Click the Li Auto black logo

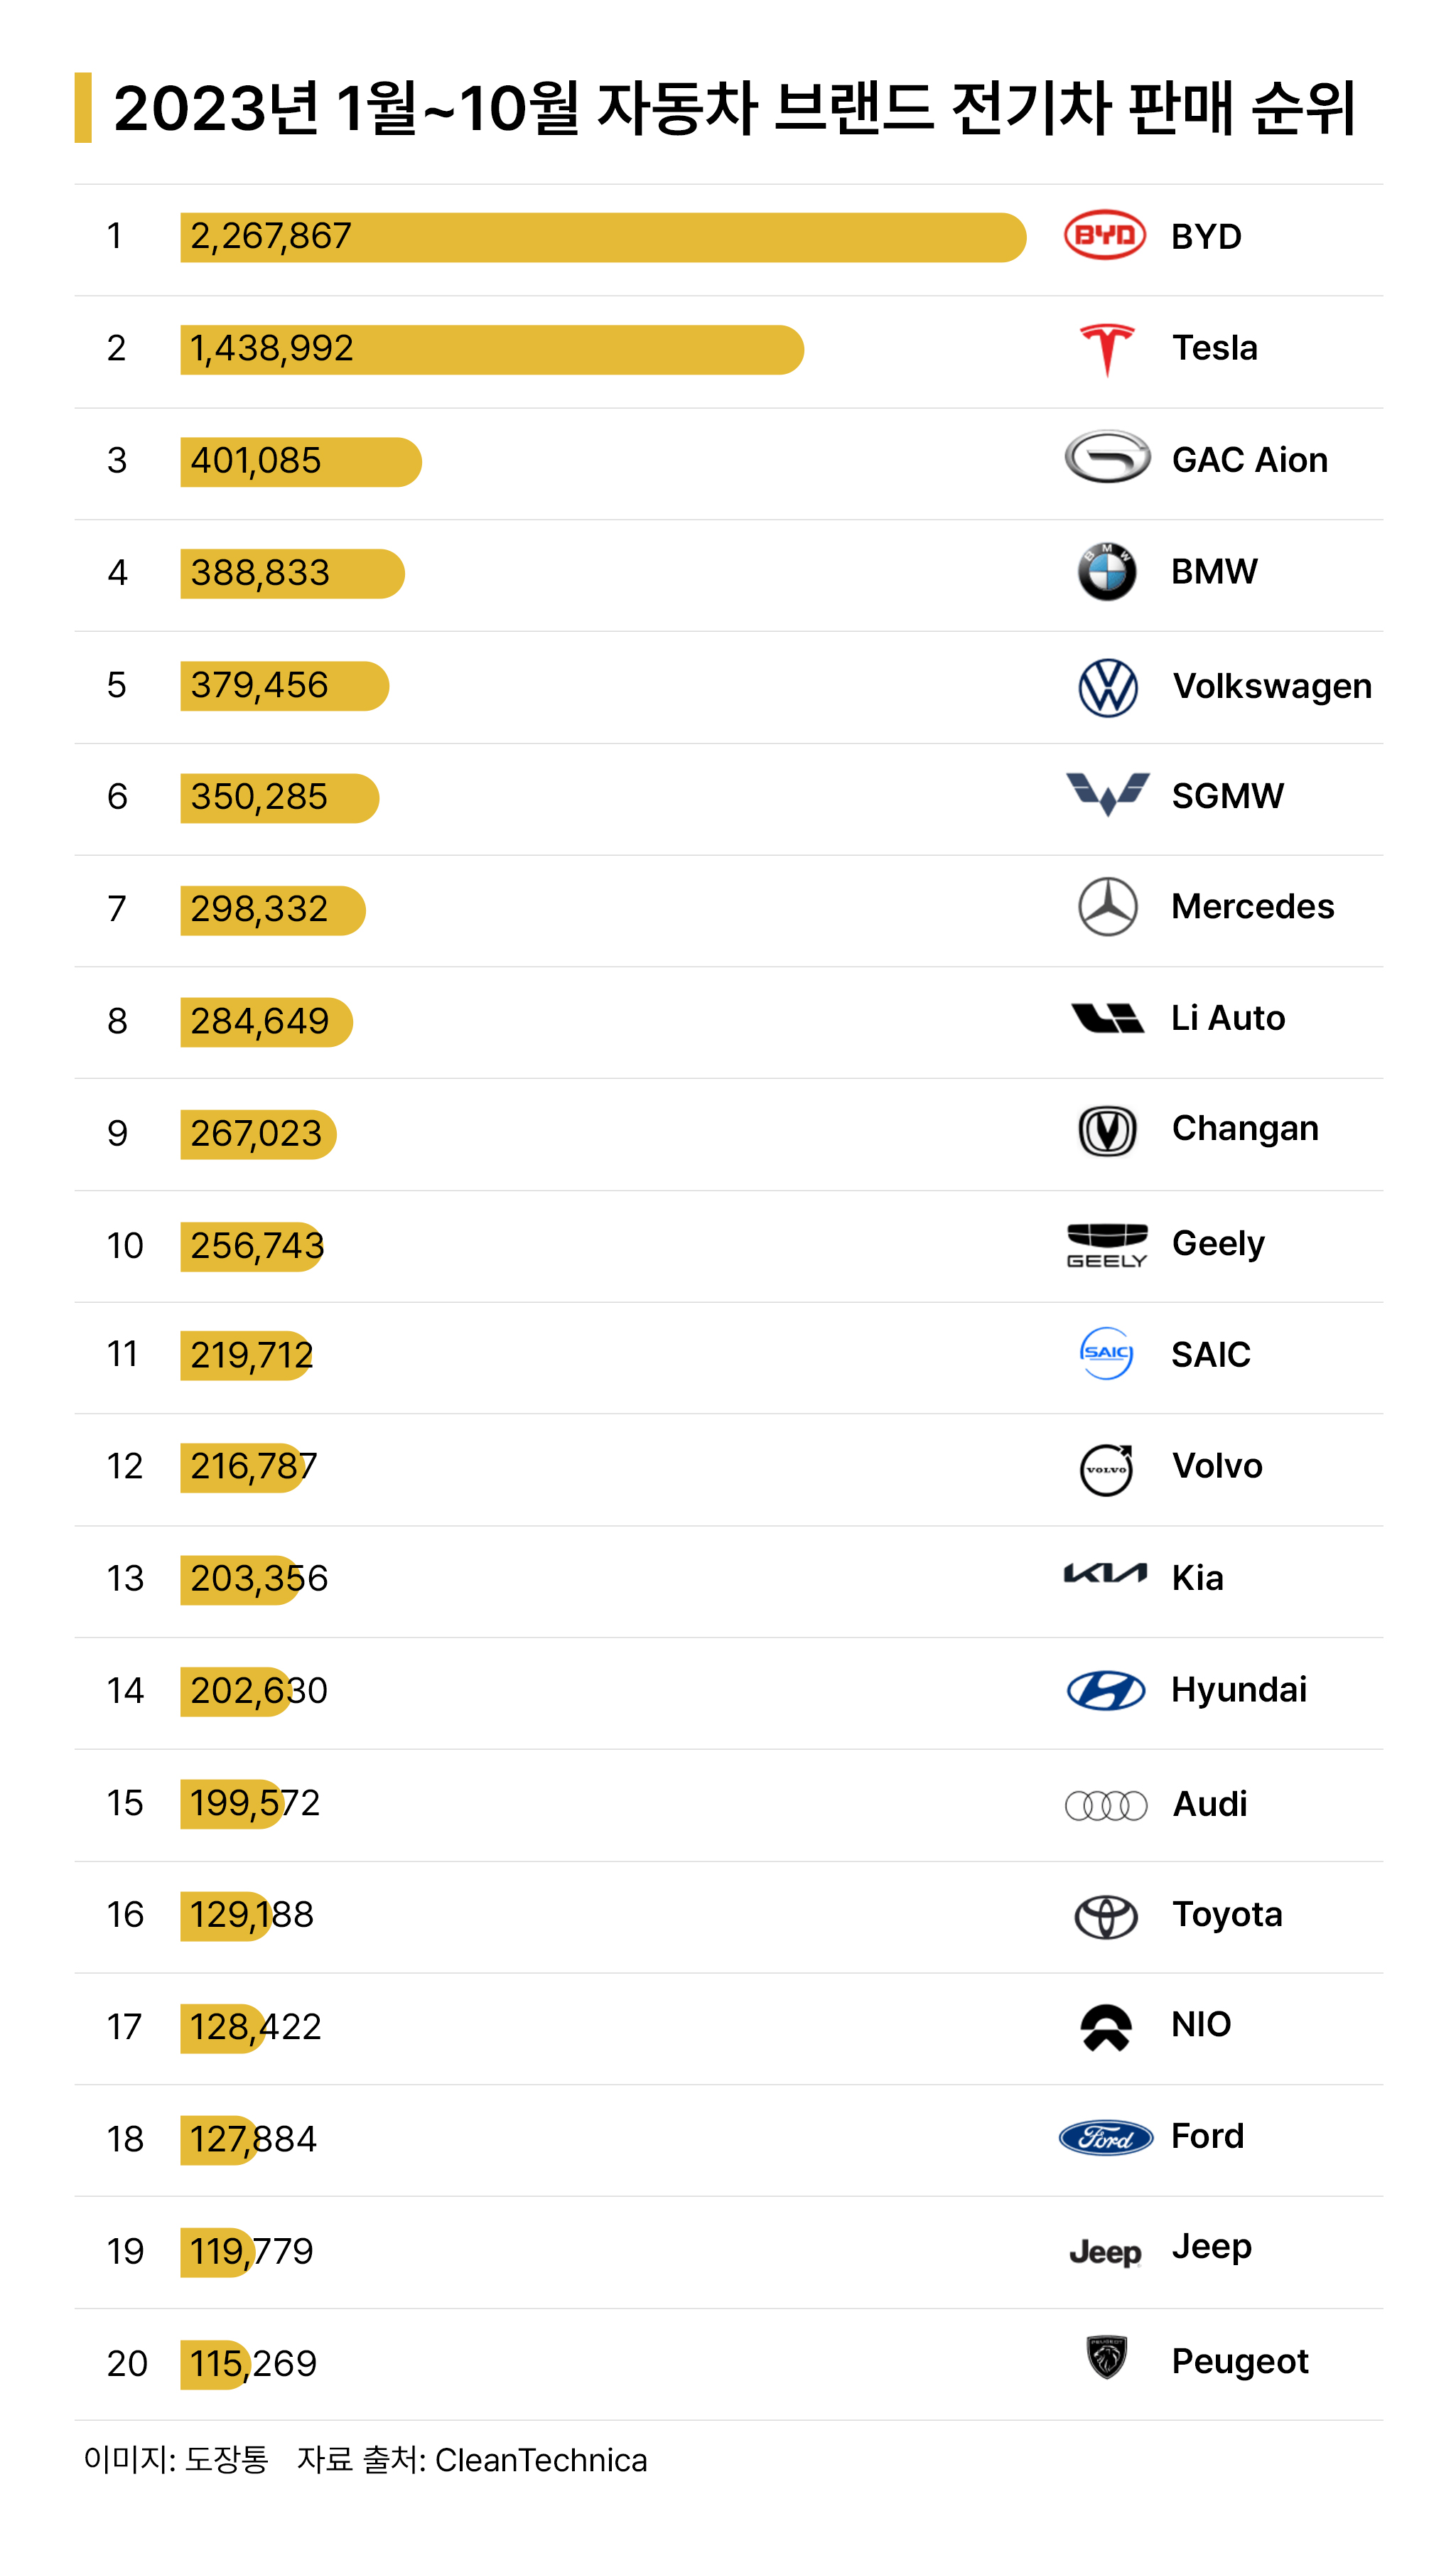pos(1107,1018)
